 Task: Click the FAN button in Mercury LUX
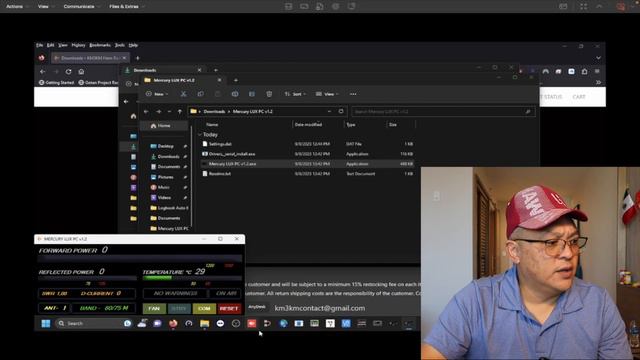click(x=154, y=309)
